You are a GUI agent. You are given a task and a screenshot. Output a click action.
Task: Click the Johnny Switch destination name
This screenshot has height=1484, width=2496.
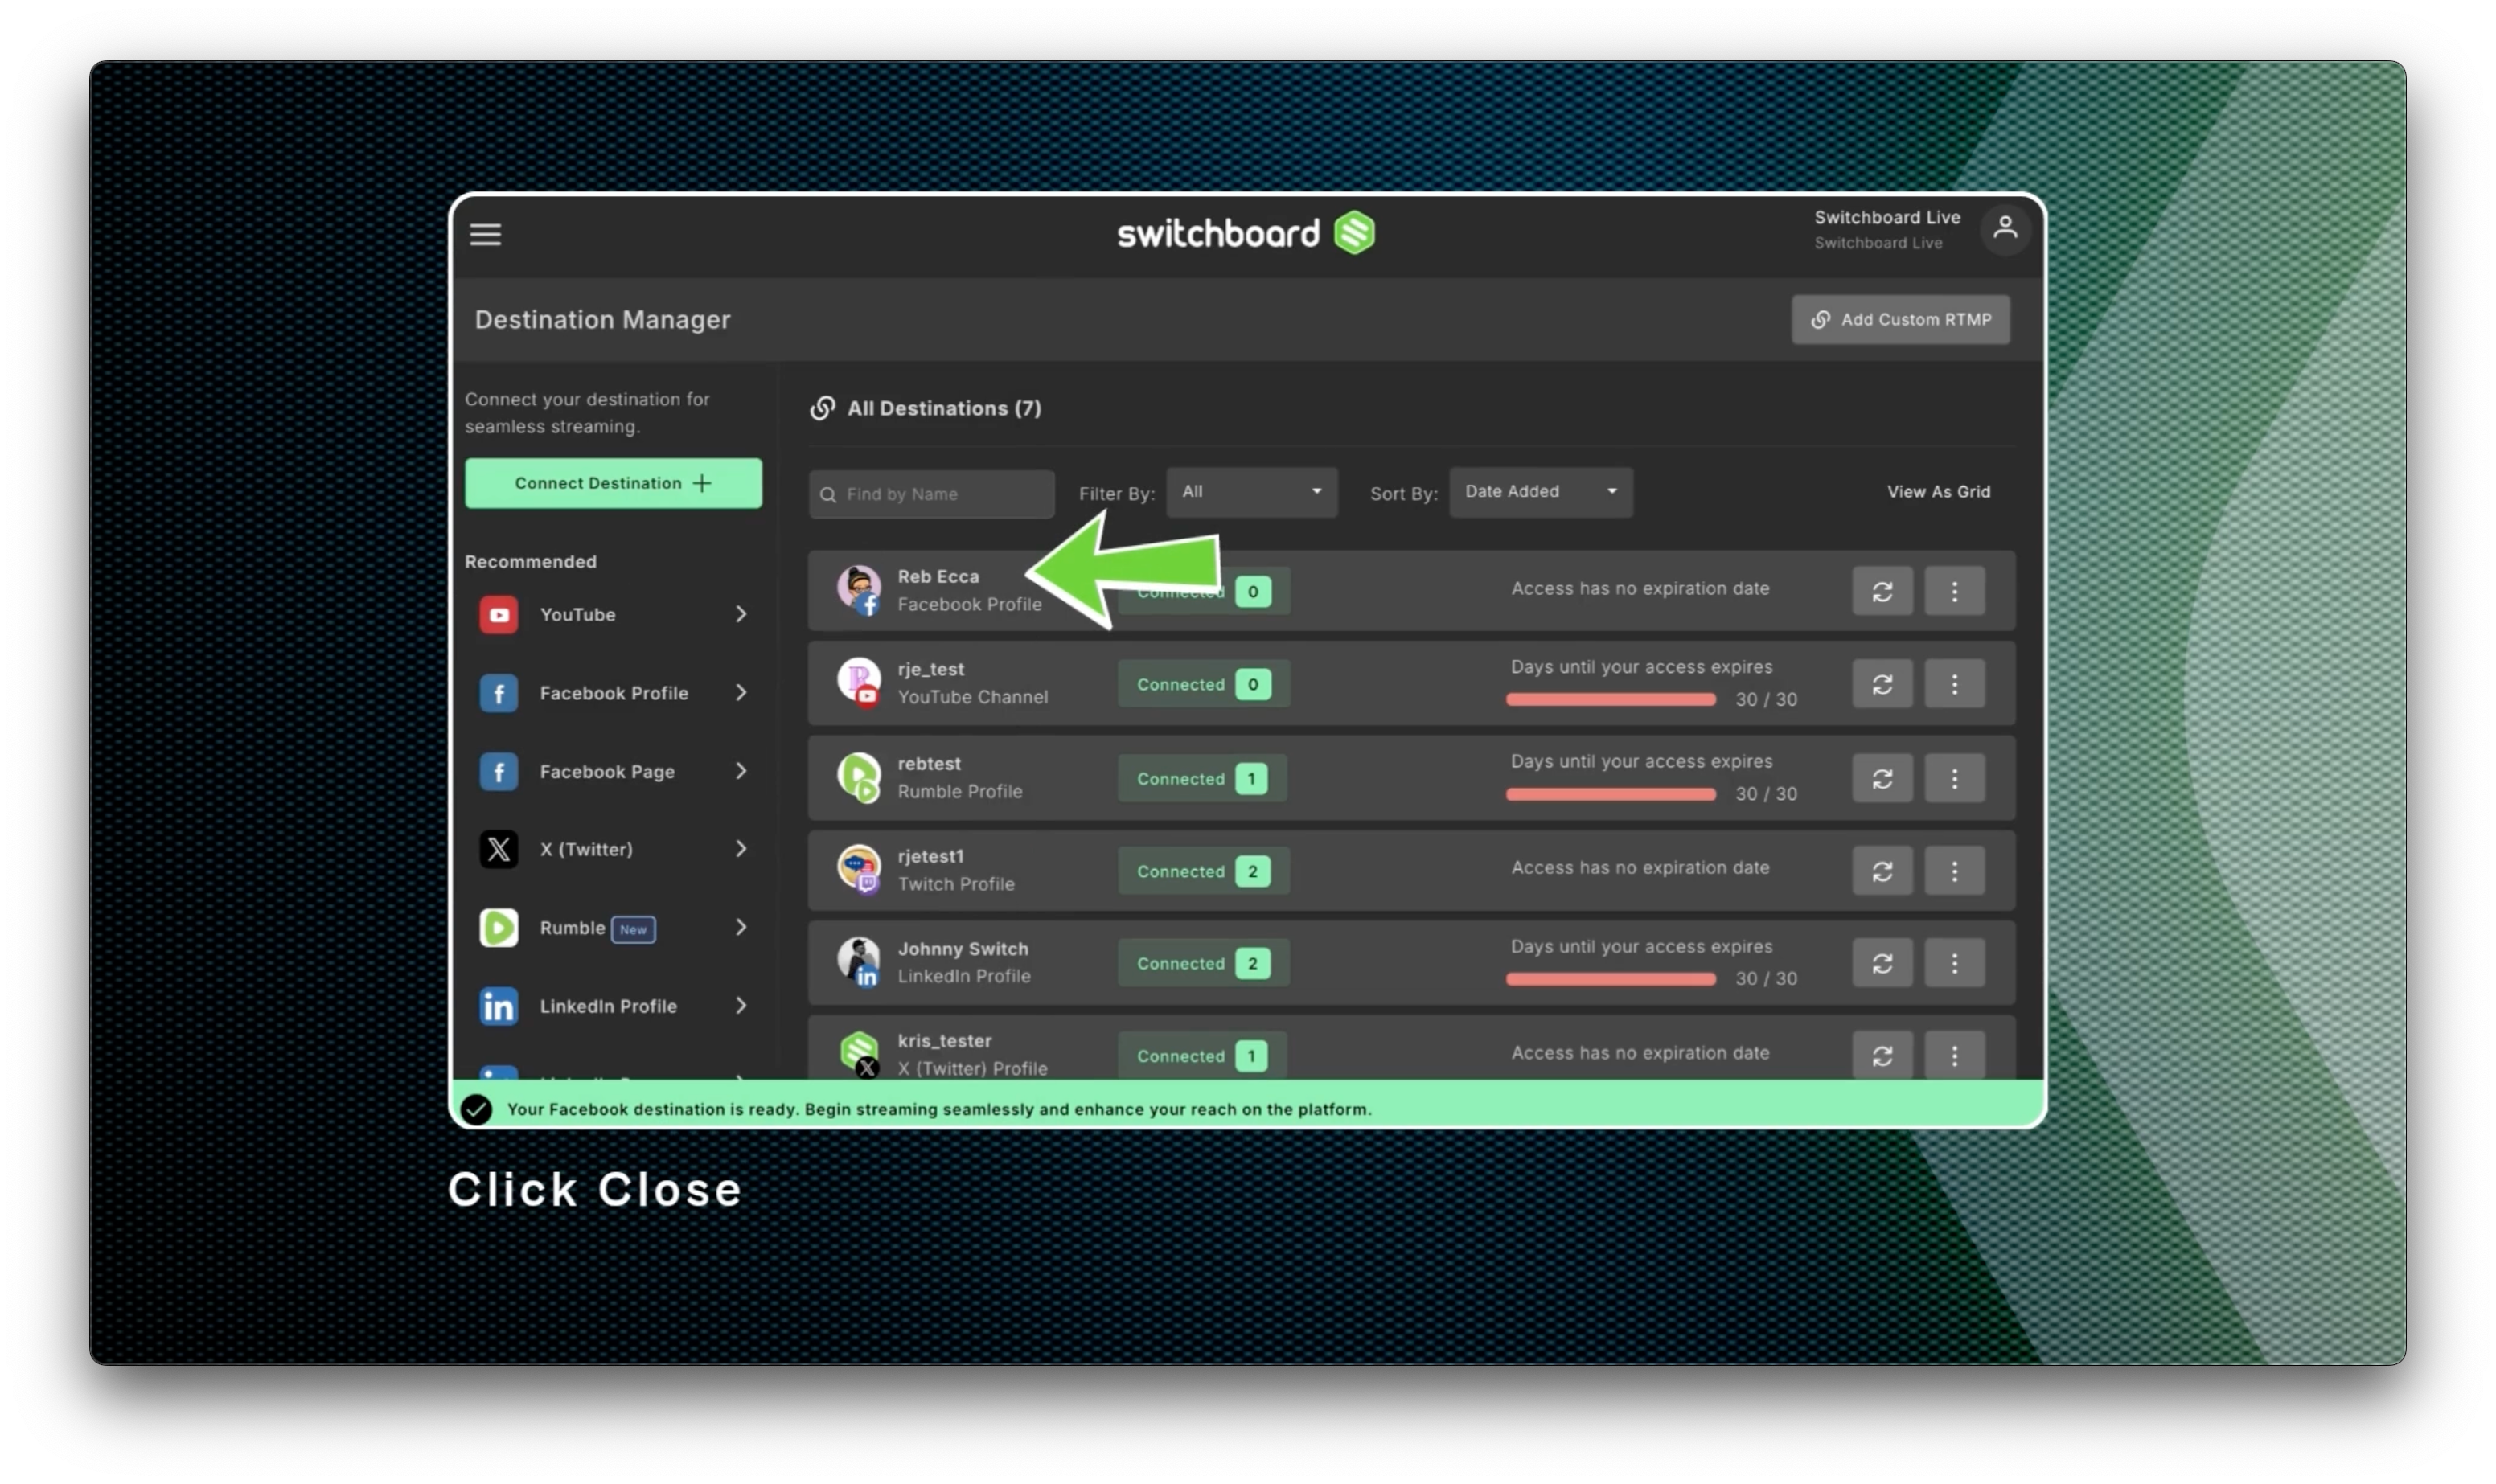(962, 949)
